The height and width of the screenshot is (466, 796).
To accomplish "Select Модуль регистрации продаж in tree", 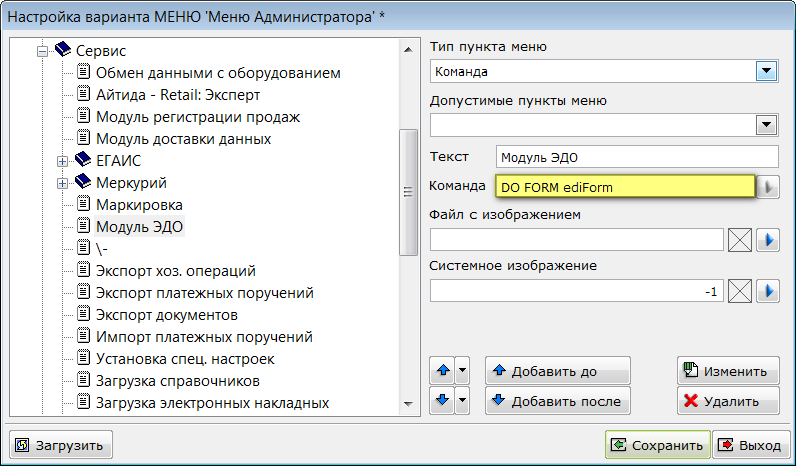I will (x=198, y=117).
